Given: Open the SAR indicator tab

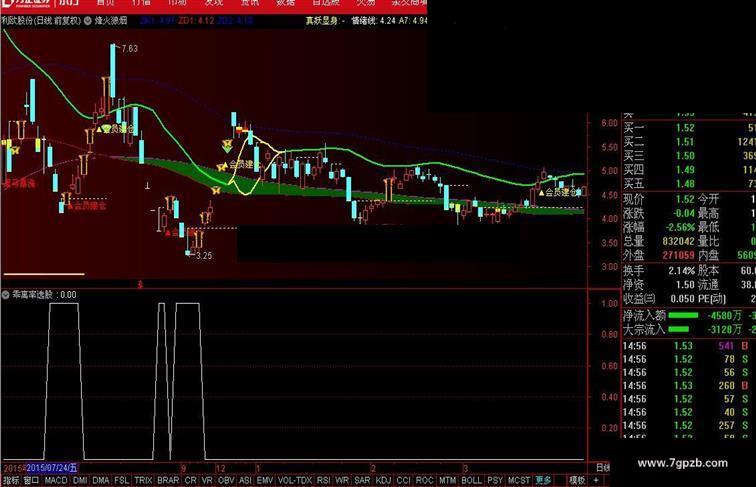Looking at the screenshot, I should pos(362,480).
